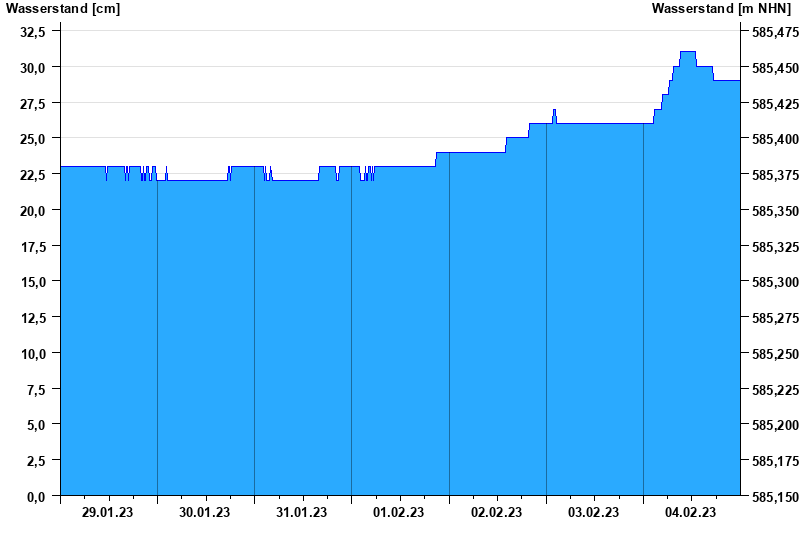Screen dimensions: 800x550
Task: Click the 585,400 label on right axis
Action: click(x=776, y=139)
